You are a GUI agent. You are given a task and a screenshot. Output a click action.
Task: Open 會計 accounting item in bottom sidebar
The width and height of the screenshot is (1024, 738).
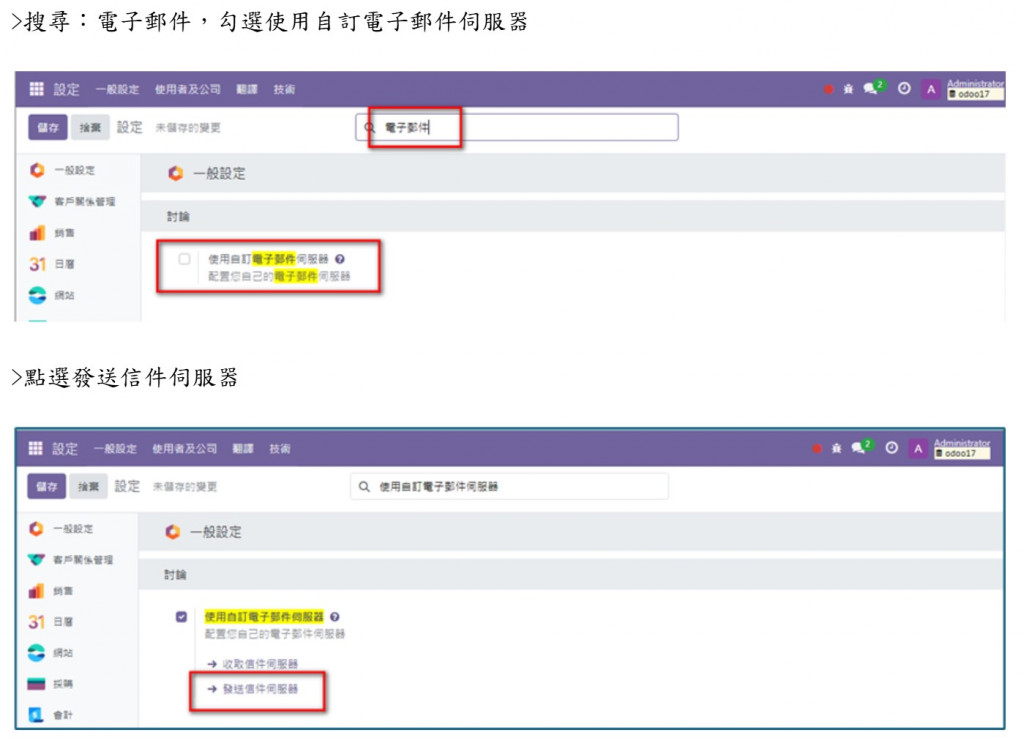click(50, 715)
